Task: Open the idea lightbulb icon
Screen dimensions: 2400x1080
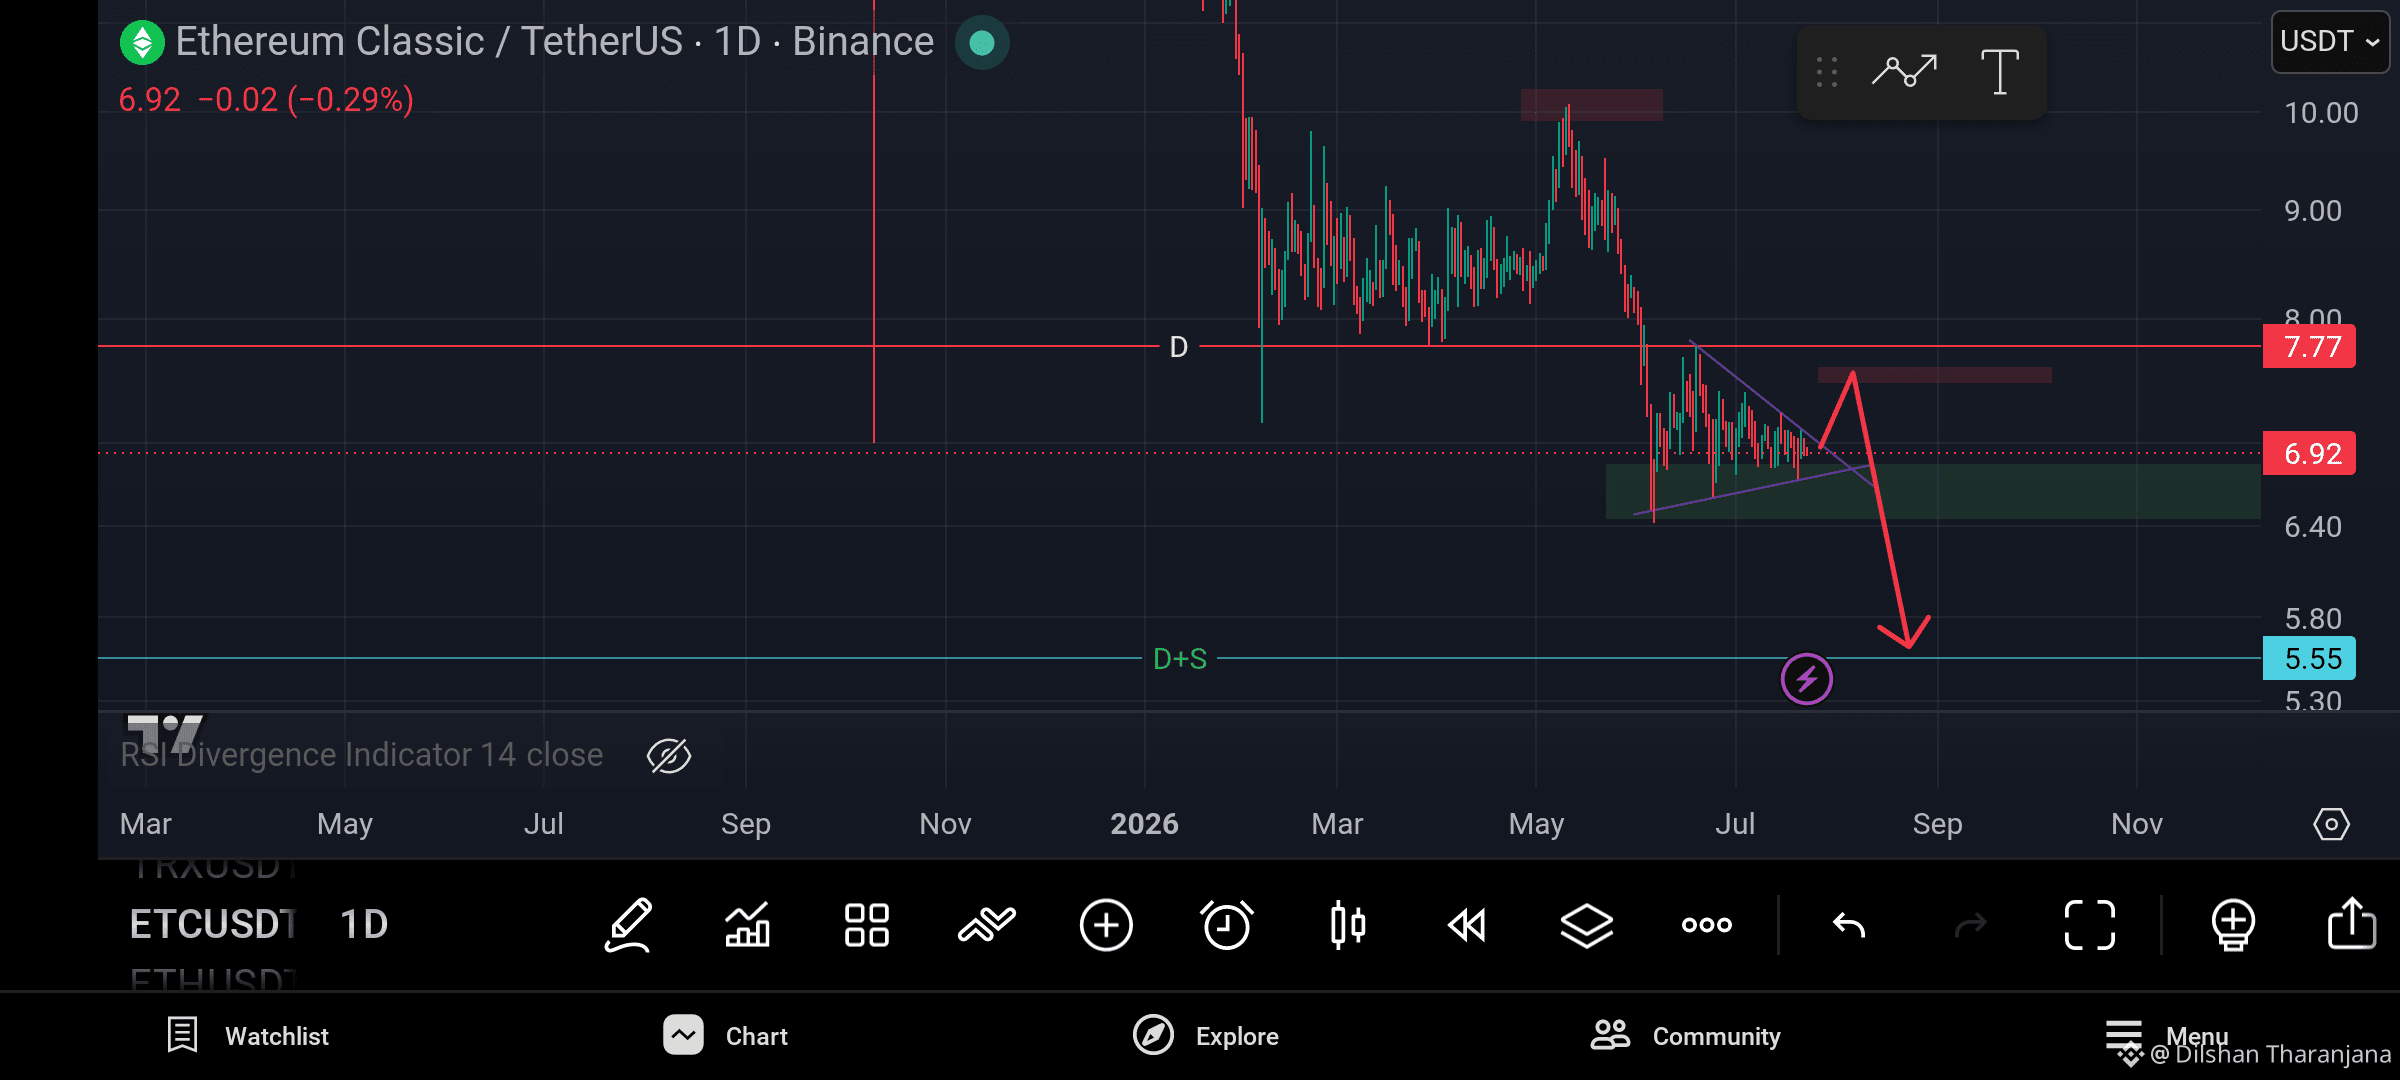Action: 2232,925
